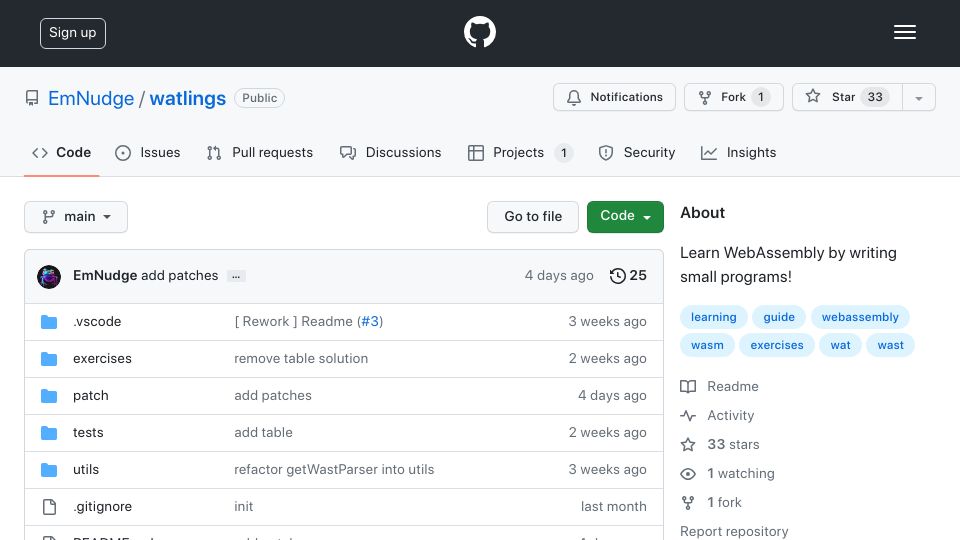The image size is (960, 540).
Task: Open the 'add patches' latest commit message
Action: click(179, 276)
